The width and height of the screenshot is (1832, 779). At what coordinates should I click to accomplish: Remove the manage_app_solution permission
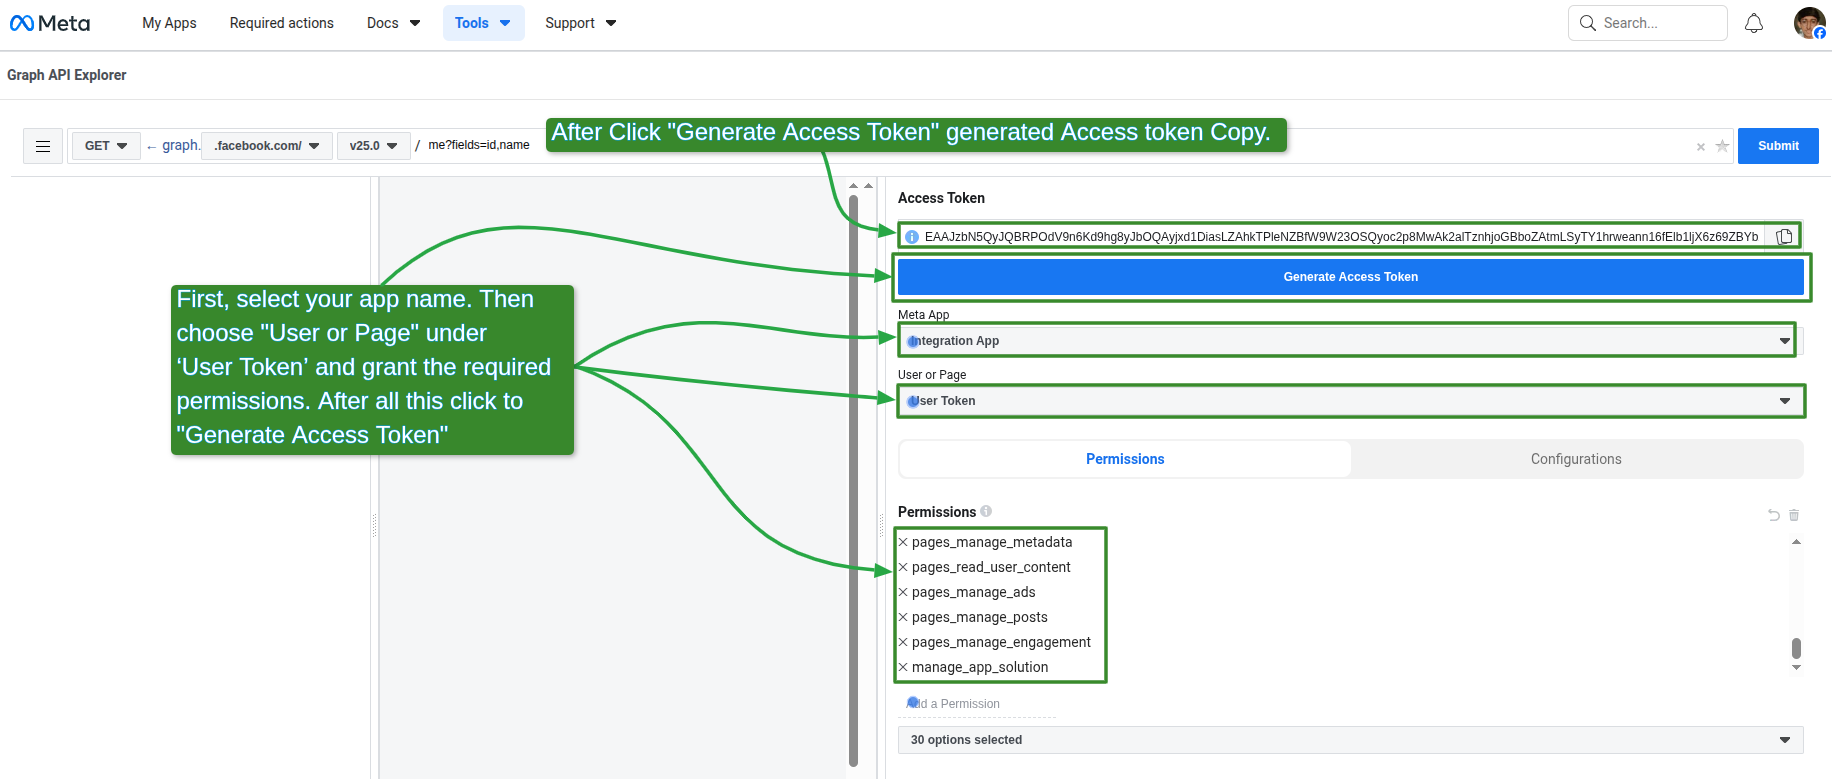[x=903, y=667]
